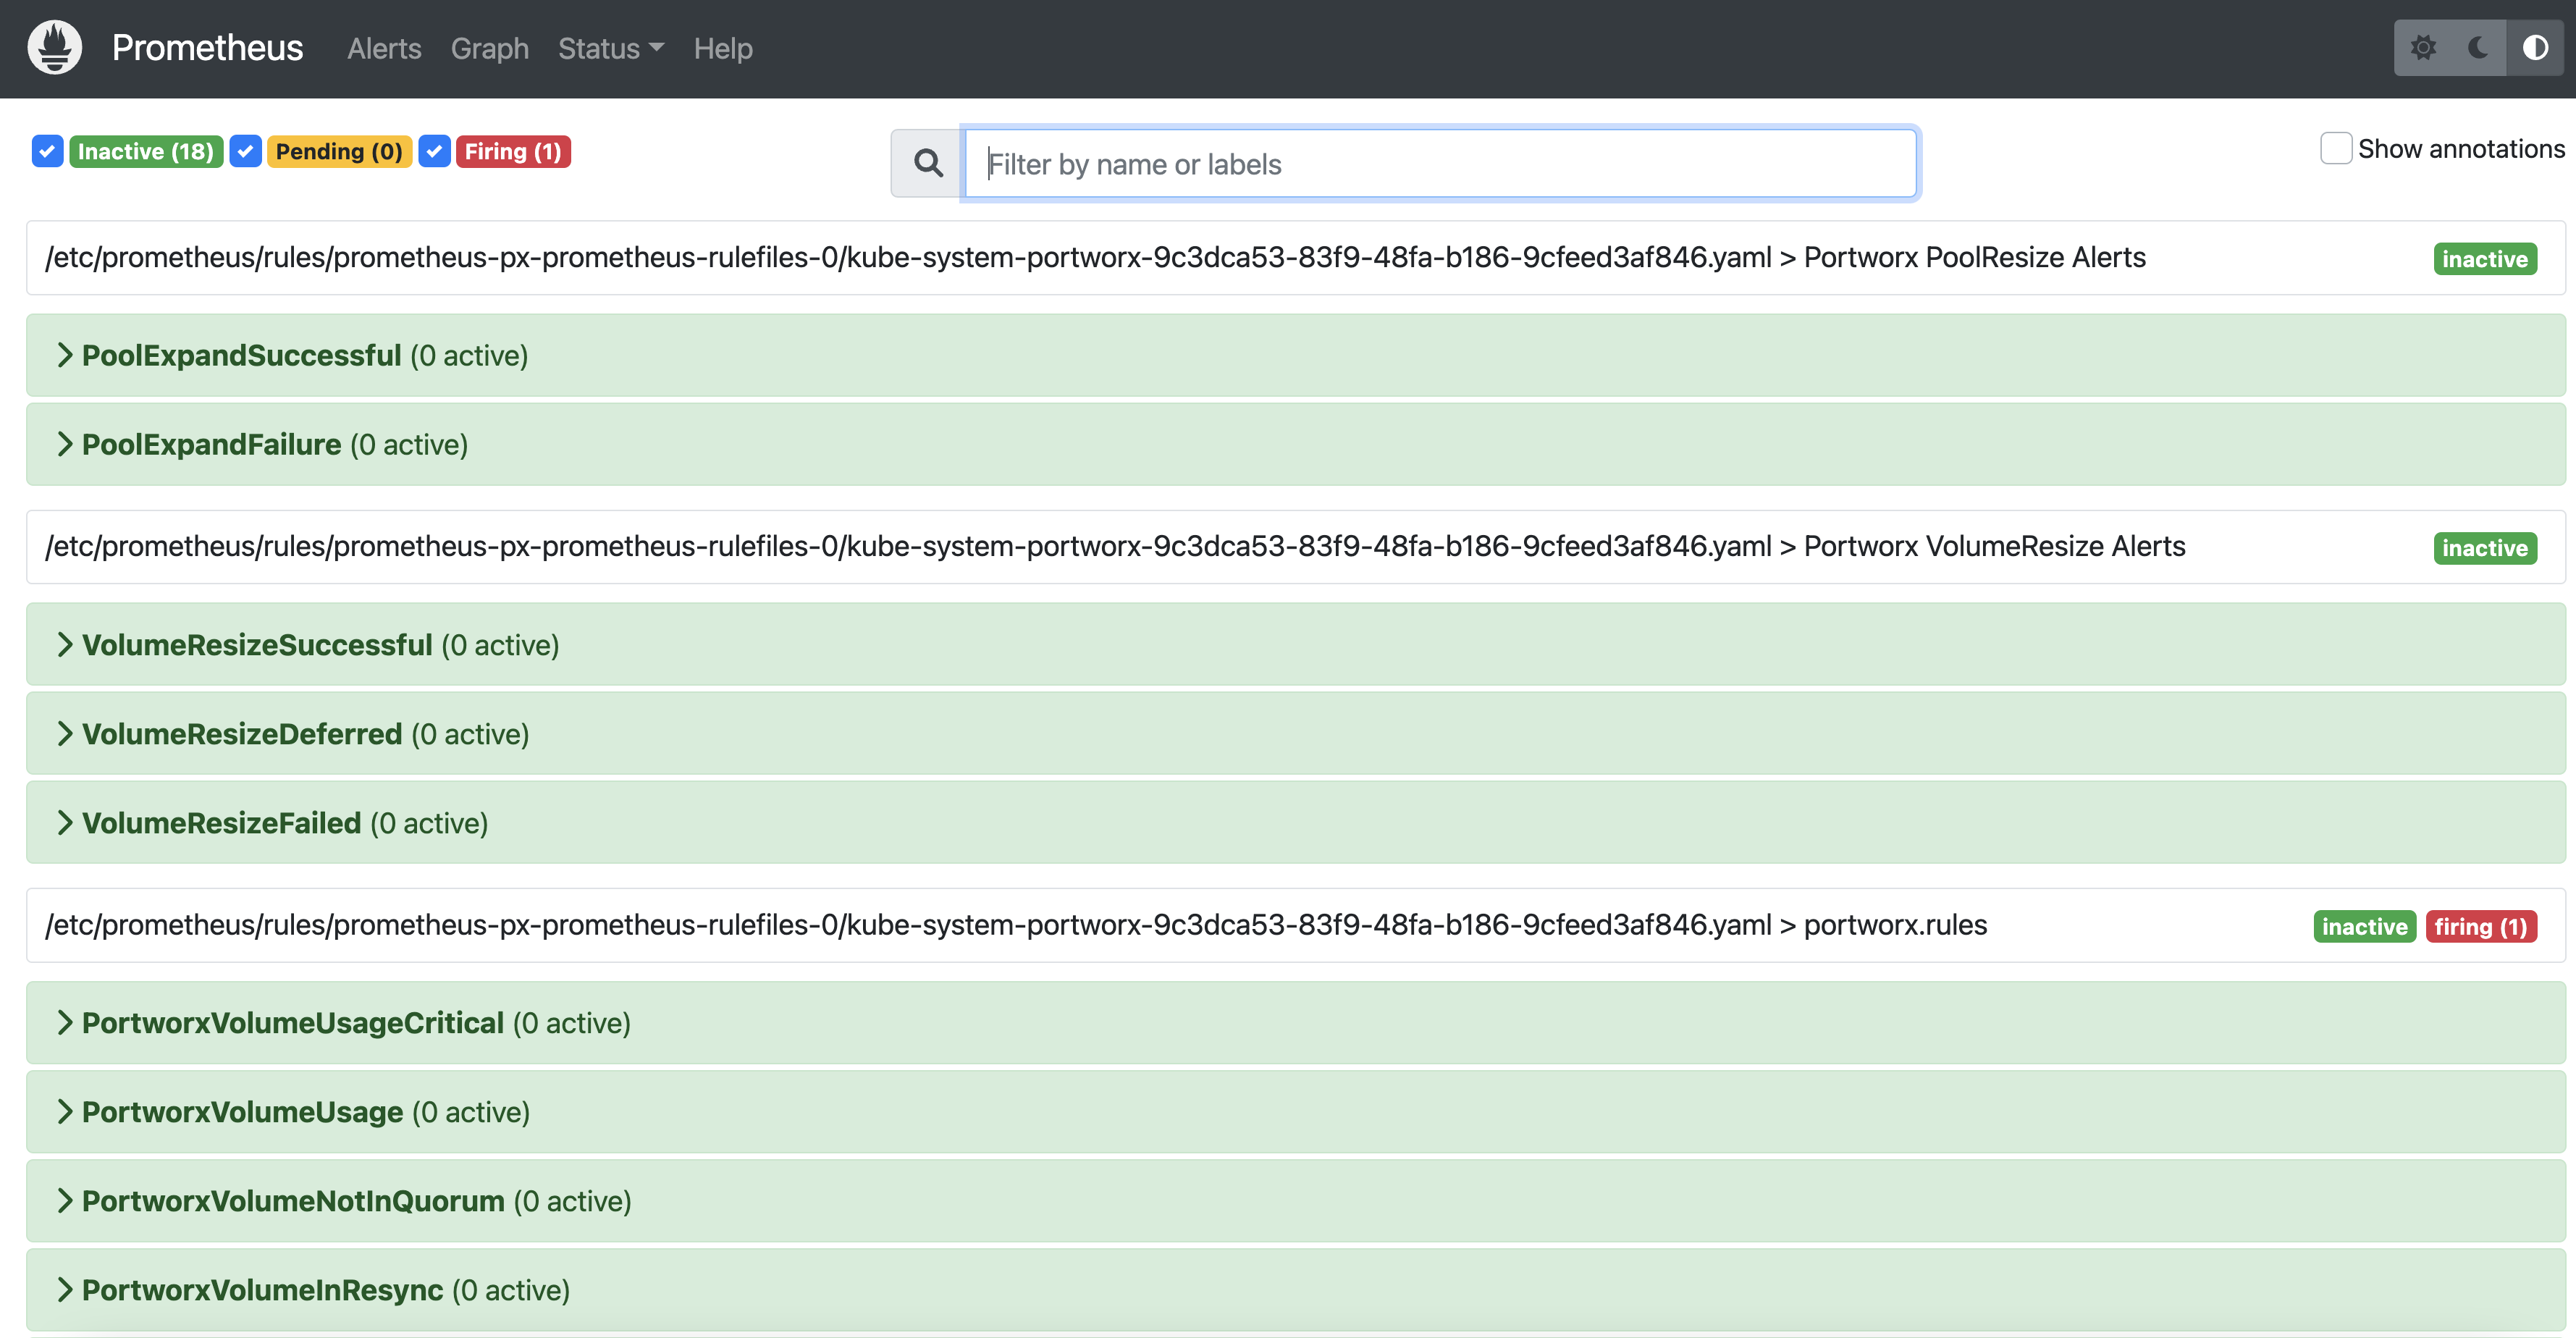Click the Firing (1) badge button
2576x1338 pixels.
[x=511, y=152]
